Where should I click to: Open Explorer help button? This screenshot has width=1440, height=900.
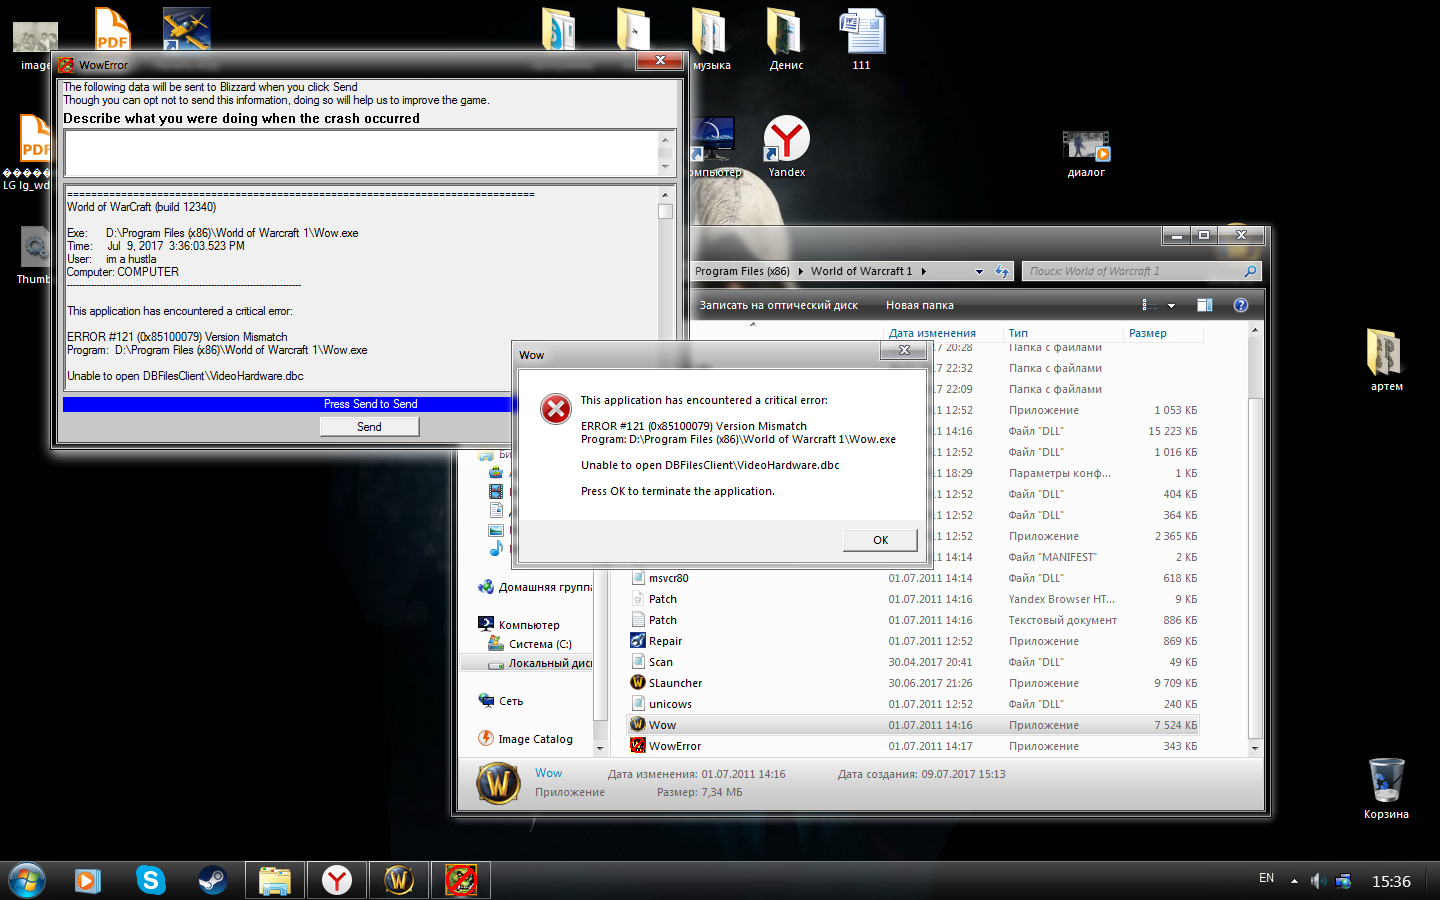[x=1241, y=305]
